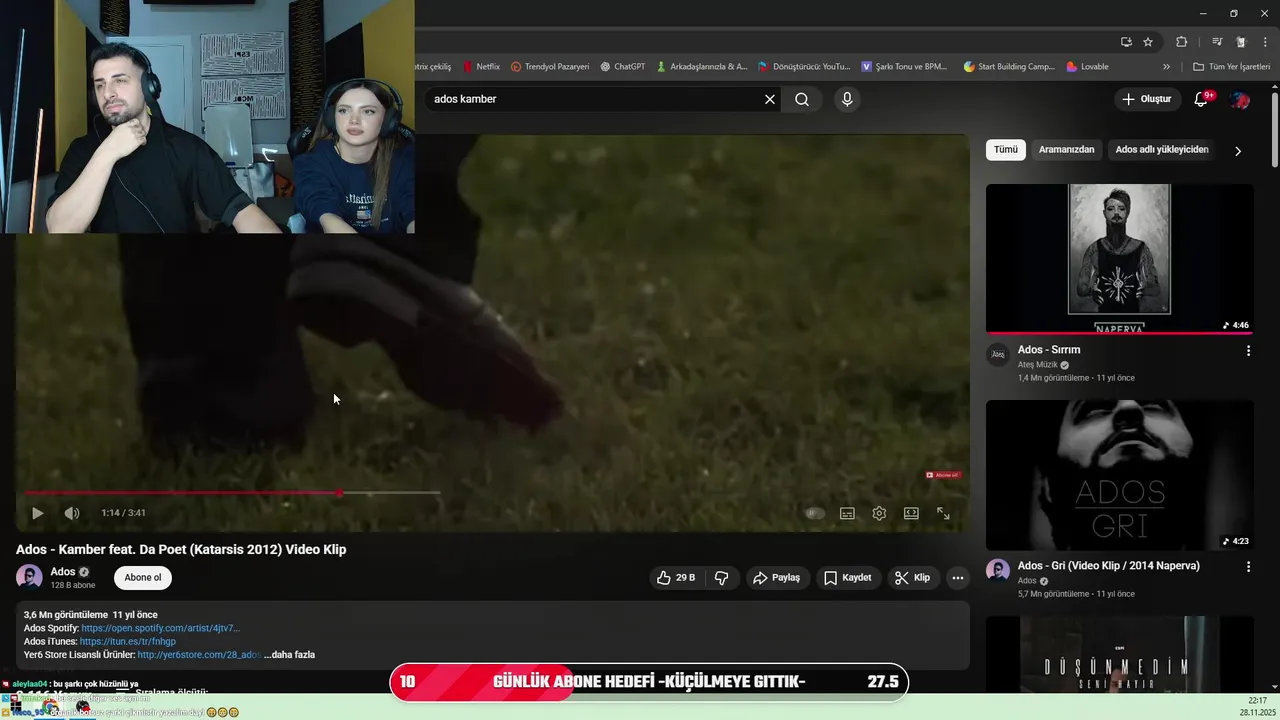Open the Oluştur create button
This screenshot has height=720, width=1280.
1146,99
